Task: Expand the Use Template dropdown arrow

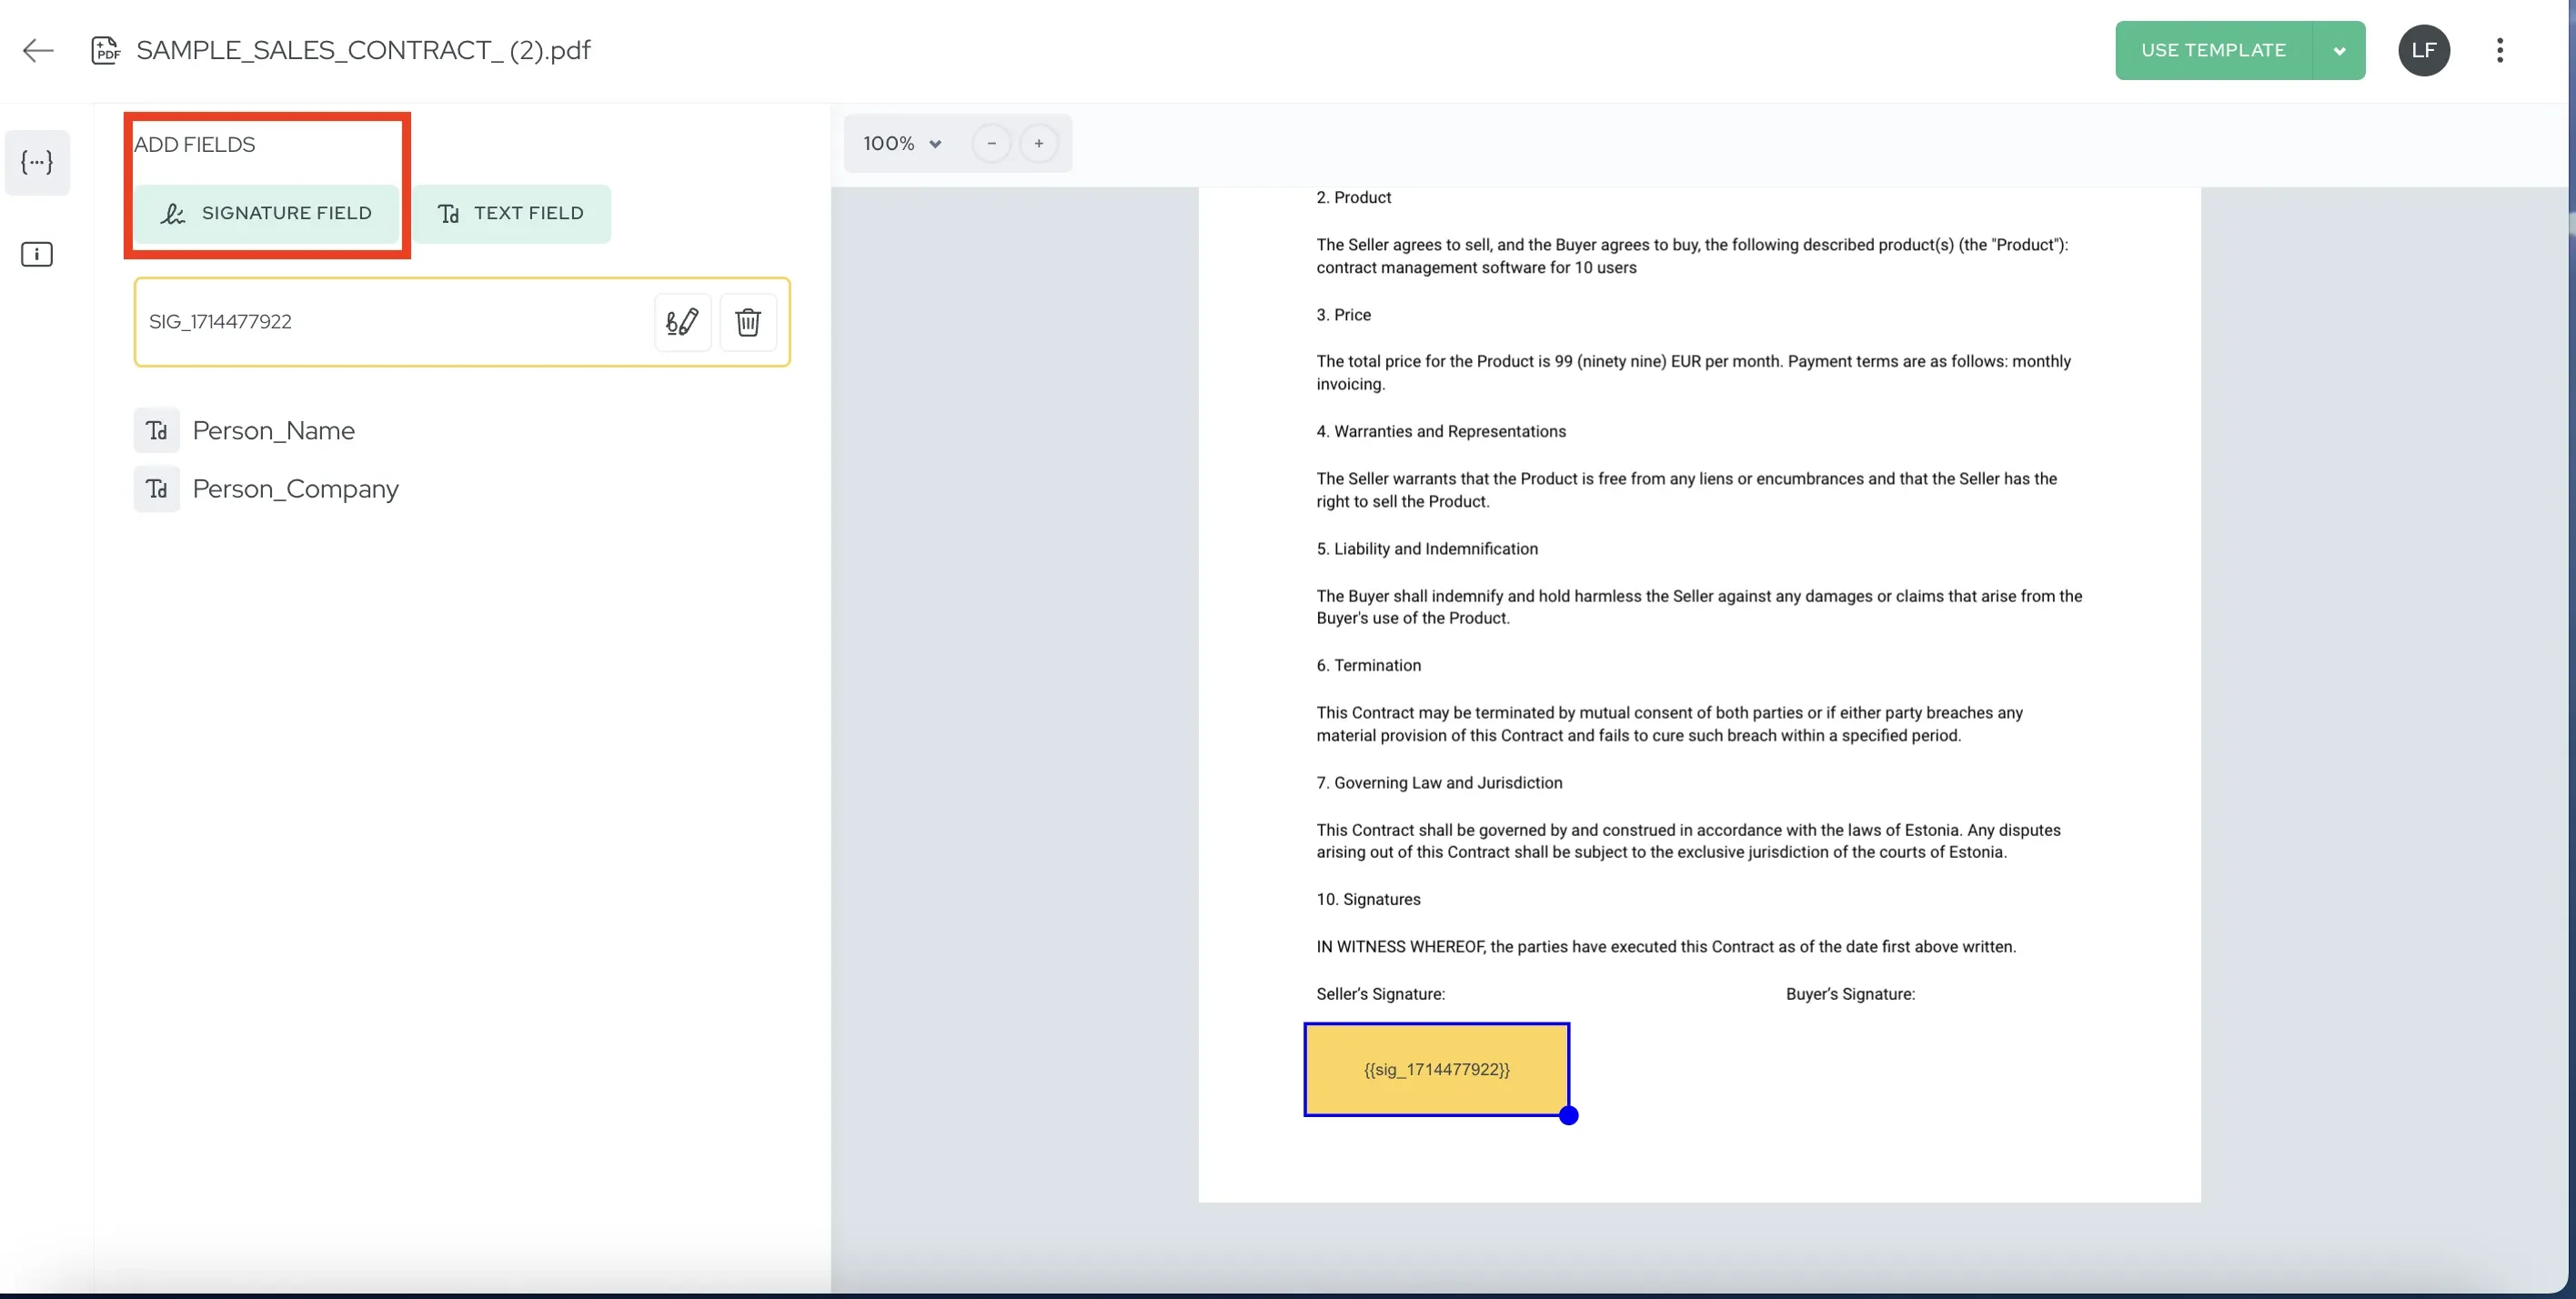Action: pos(2339,51)
